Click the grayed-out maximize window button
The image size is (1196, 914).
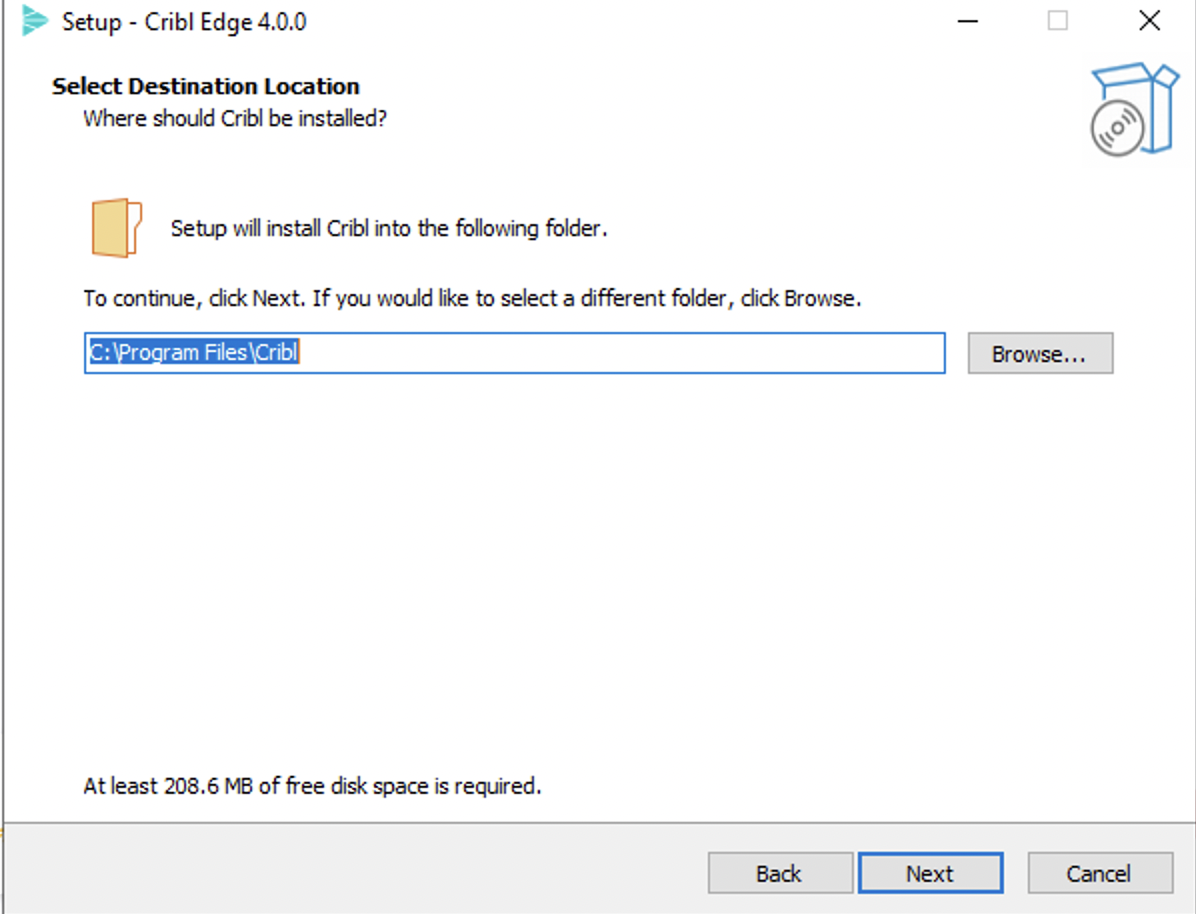(1057, 21)
